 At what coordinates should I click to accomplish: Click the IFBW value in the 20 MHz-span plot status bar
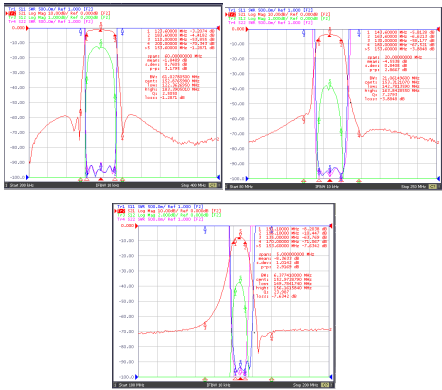[x=327, y=186]
